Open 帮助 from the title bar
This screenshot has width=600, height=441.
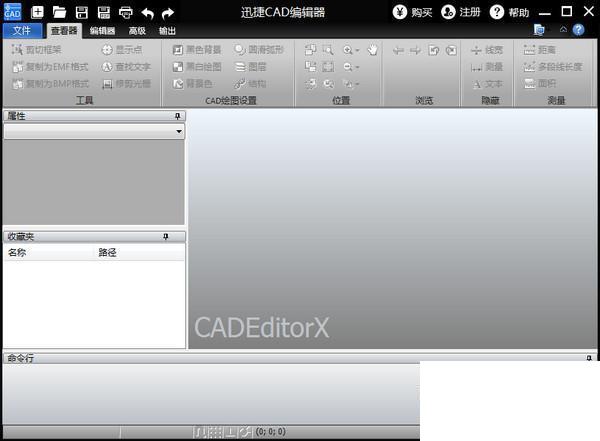510,12
